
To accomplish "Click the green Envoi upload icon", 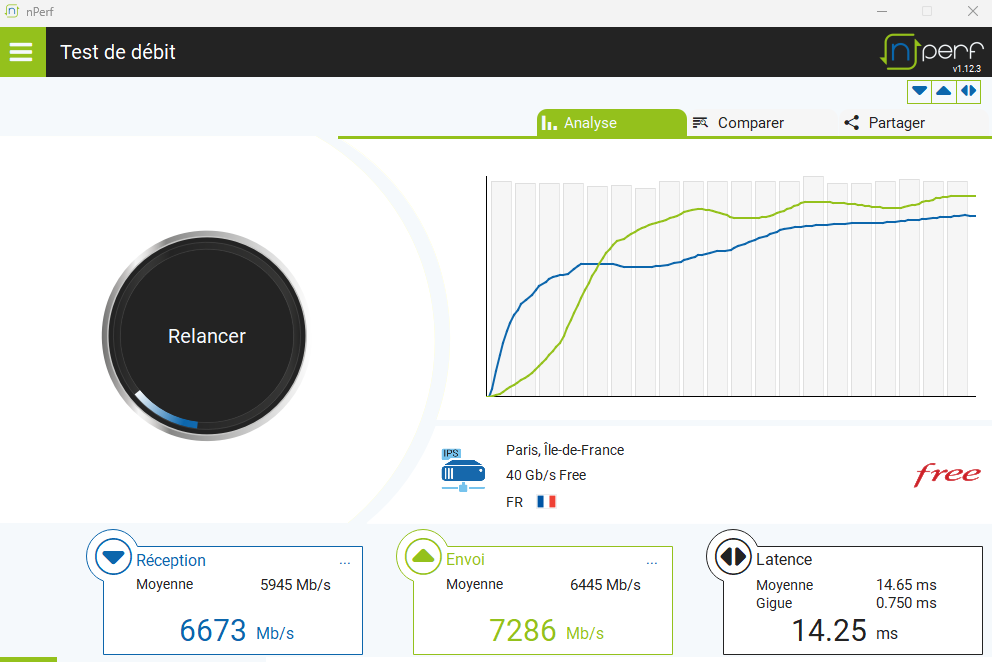I will [x=422, y=556].
